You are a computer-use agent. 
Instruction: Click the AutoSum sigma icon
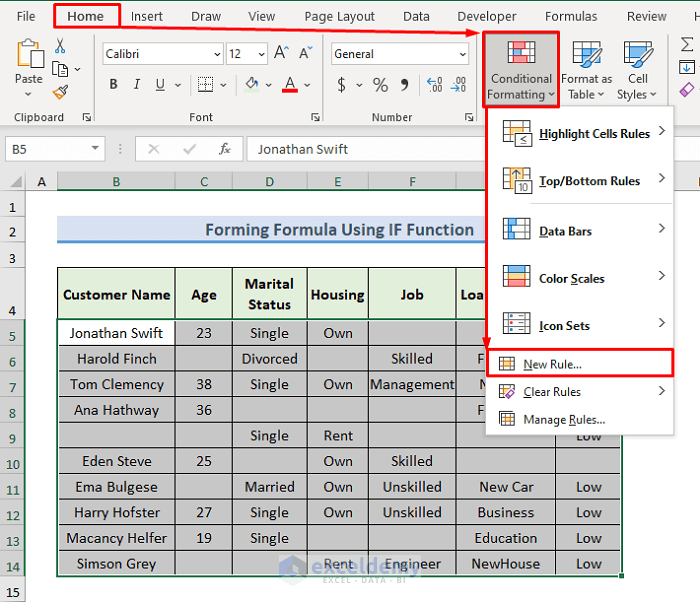coord(687,45)
